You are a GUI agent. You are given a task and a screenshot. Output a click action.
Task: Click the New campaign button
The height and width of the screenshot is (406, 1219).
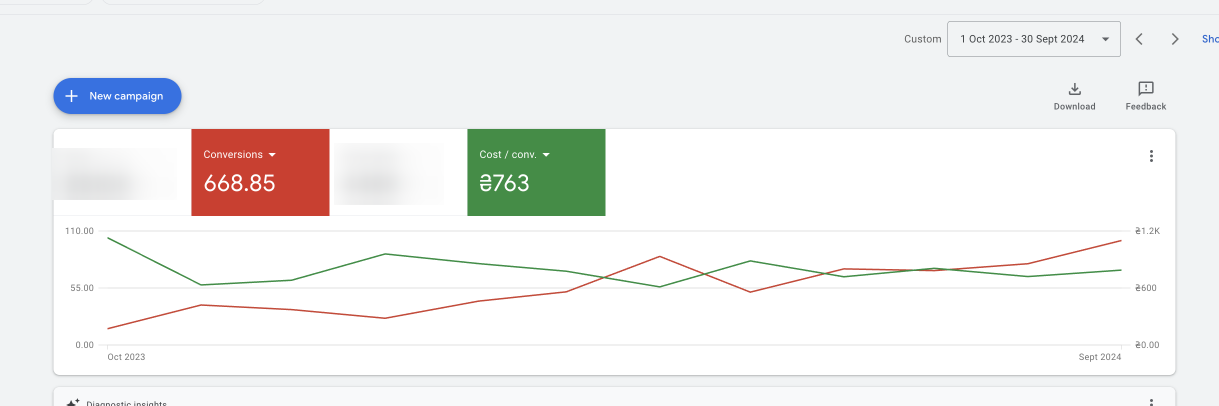tap(117, 96)
